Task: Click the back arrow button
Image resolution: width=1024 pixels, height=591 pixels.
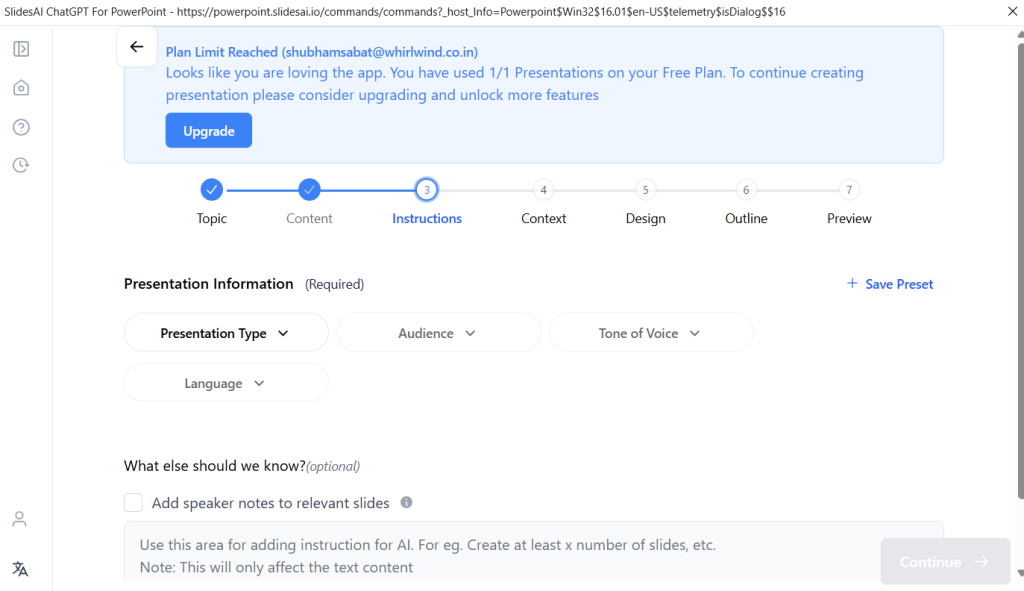Action: [137, 47]
